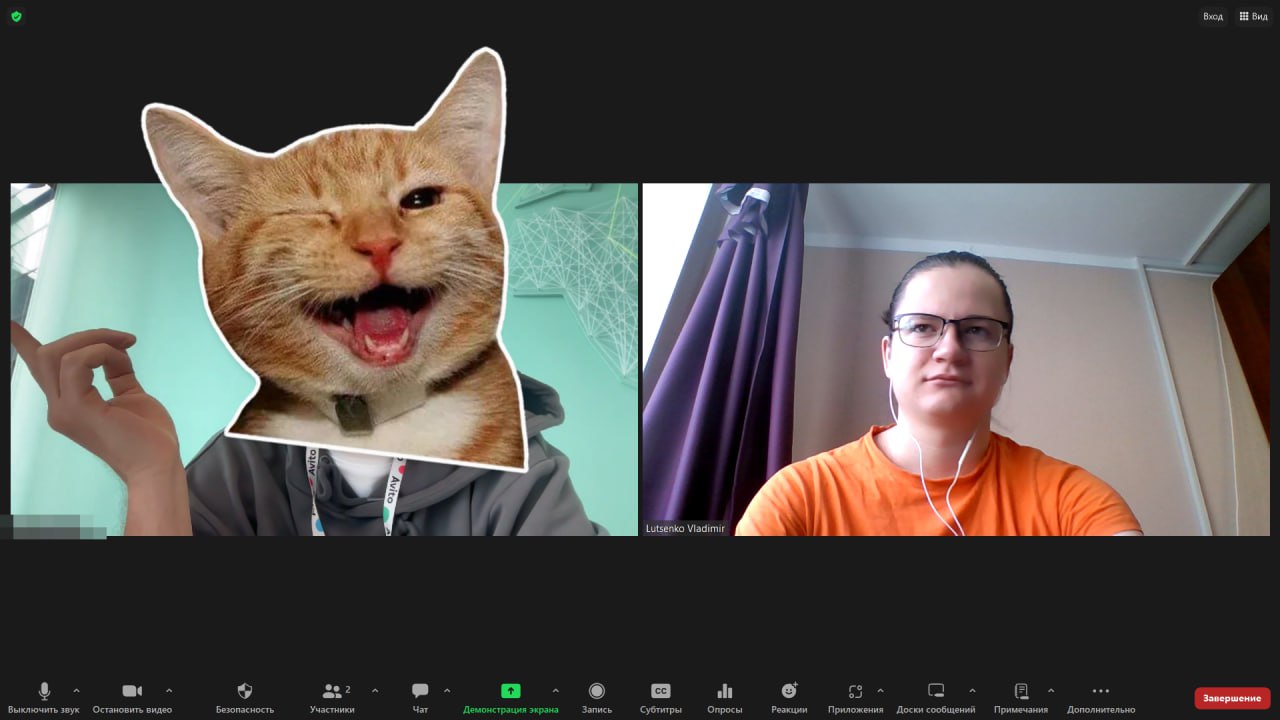Open the Whiteboards (Доски сообщений) icon
Viewport: 1280px width, 720px height.
(935, 691)
